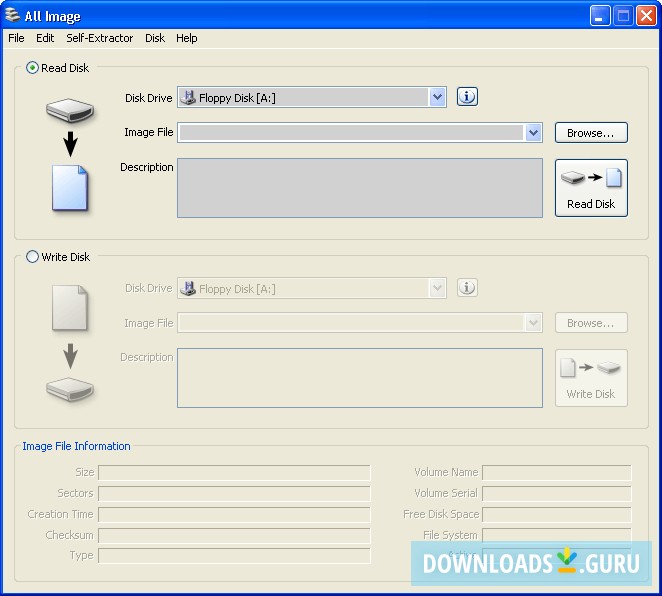This screenshot has width=662, height=596.
Task: Click the gray file icon under Write Disk
Action: pos(70,308)
